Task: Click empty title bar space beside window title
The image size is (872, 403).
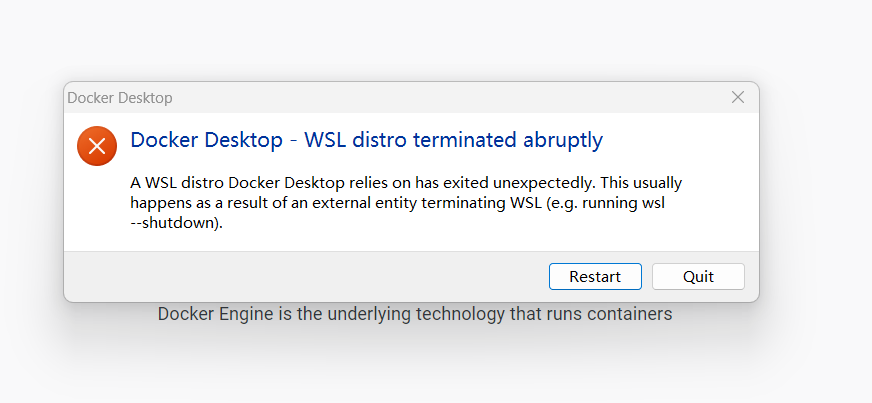Action: [x=450, y=98]
